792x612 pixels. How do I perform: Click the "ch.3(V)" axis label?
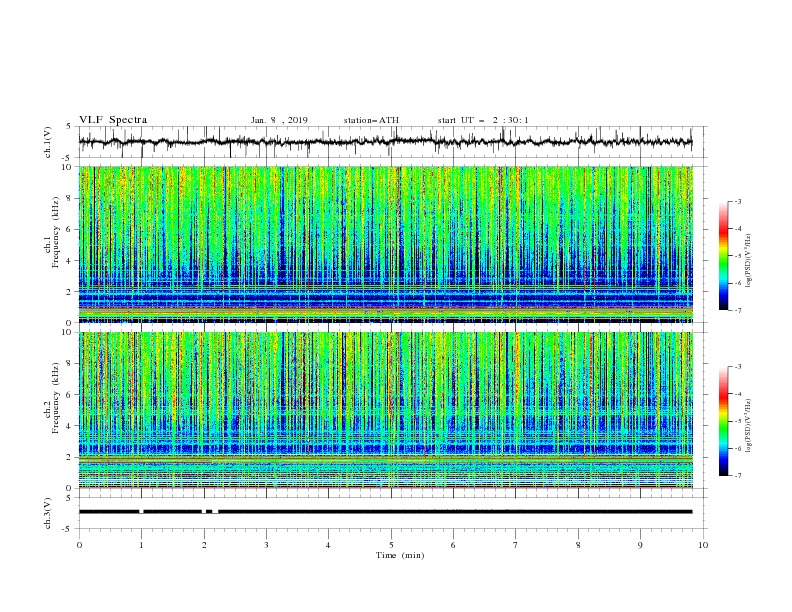click(x=48, y=513)
